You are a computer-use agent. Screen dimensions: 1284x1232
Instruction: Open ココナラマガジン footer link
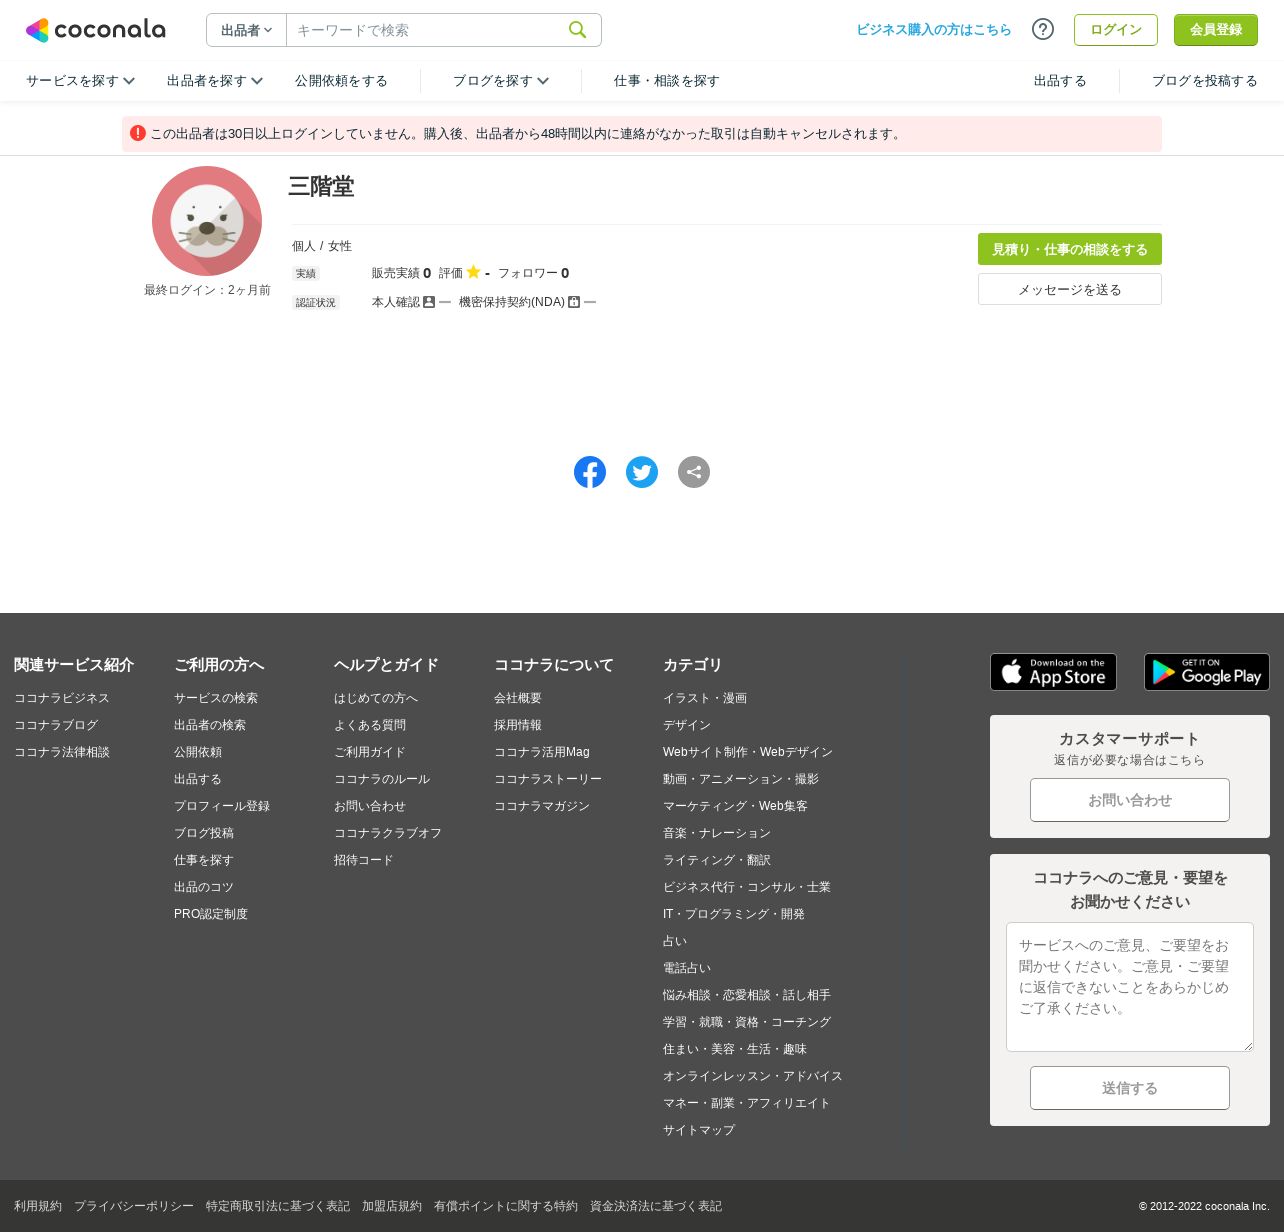tap(542, 806)
